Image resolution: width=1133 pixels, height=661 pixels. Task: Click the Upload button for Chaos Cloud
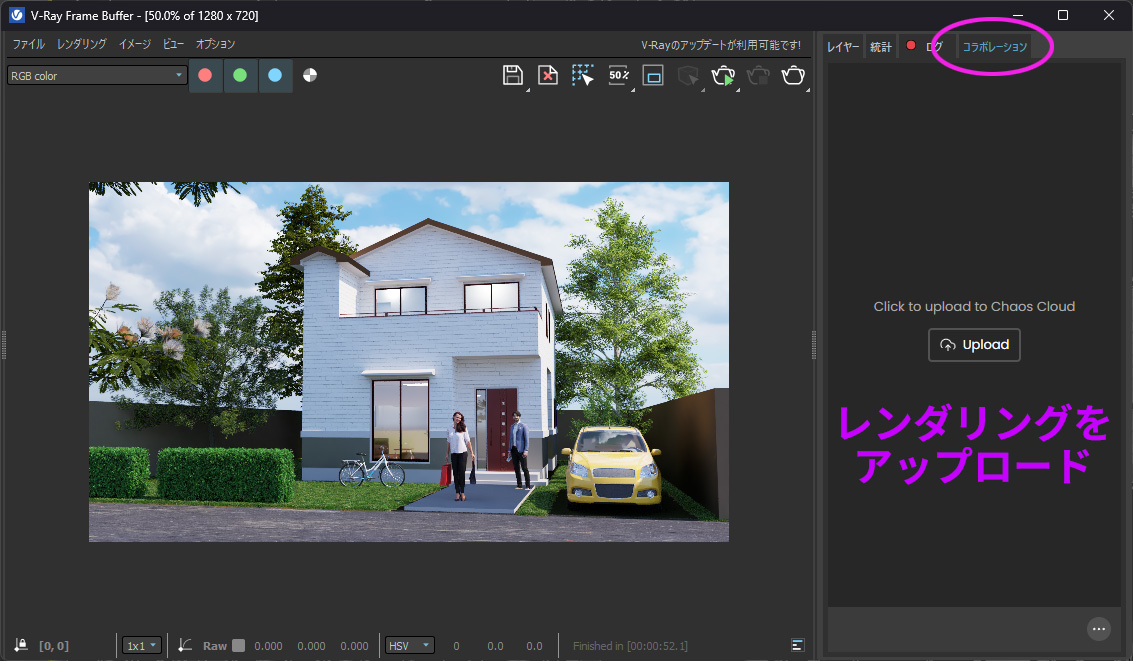point(974,344)
